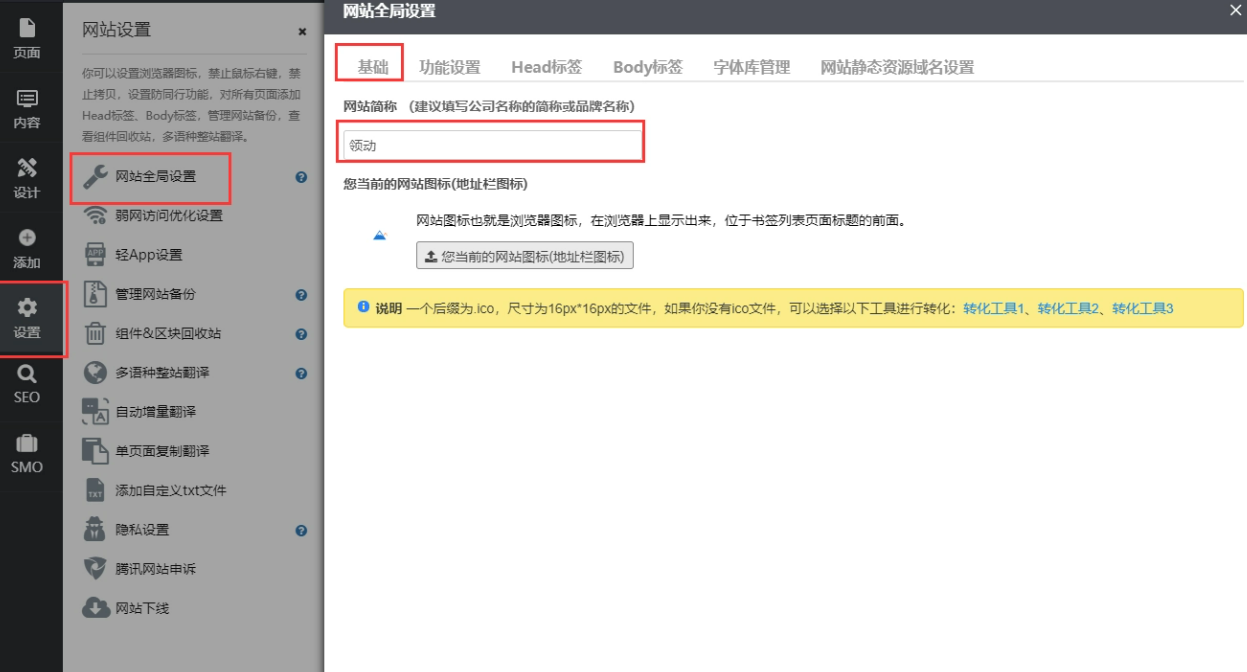The image size is (1247, 672).
Task: Click the help icon beside 隐私设置
Action: click(301, 531)
